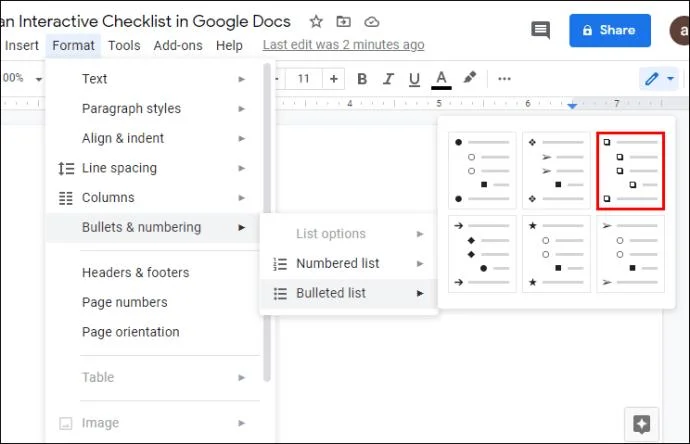Image resolution: width=690 pixels, height=444 pixels.
Task: Click the Explore button at the page corner
Action: (x=641, y=424)
